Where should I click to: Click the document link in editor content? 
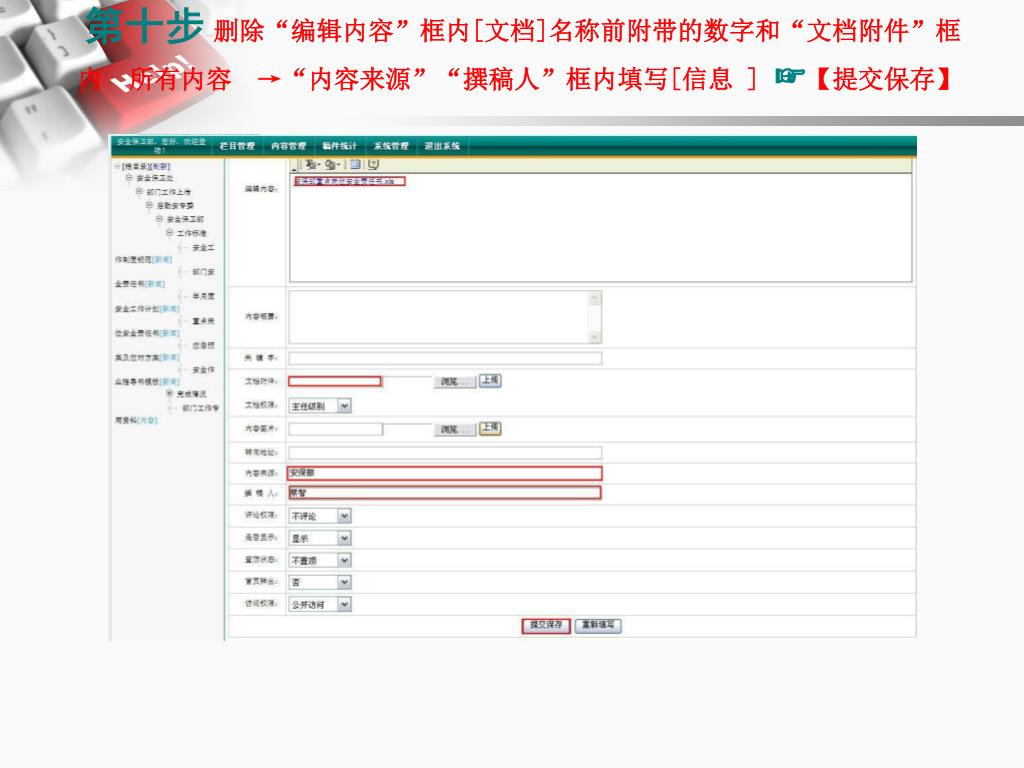344,182
